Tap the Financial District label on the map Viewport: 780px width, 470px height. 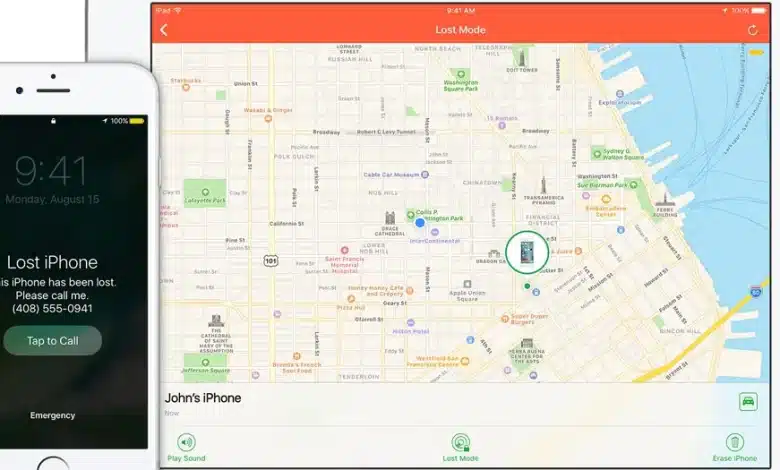543,220
